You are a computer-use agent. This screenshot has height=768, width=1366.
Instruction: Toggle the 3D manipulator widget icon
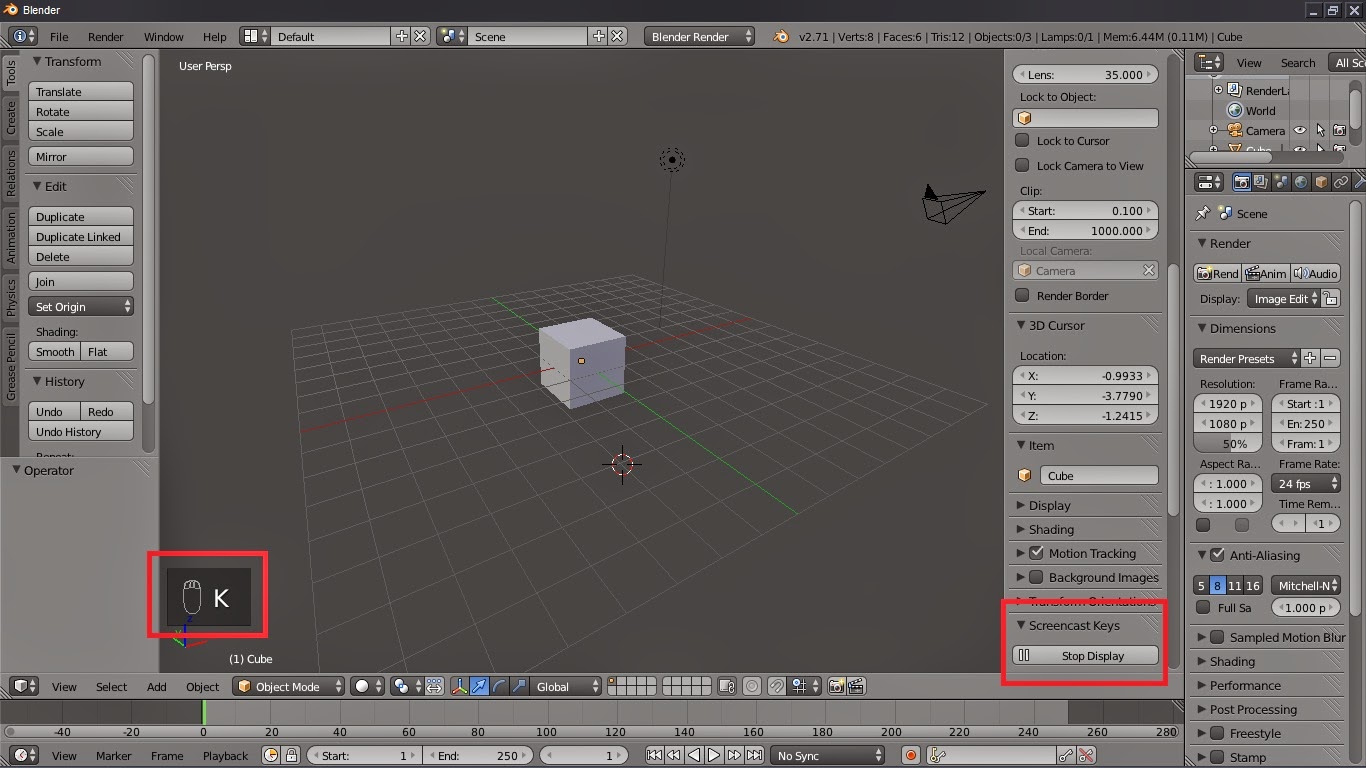point(459,686)
